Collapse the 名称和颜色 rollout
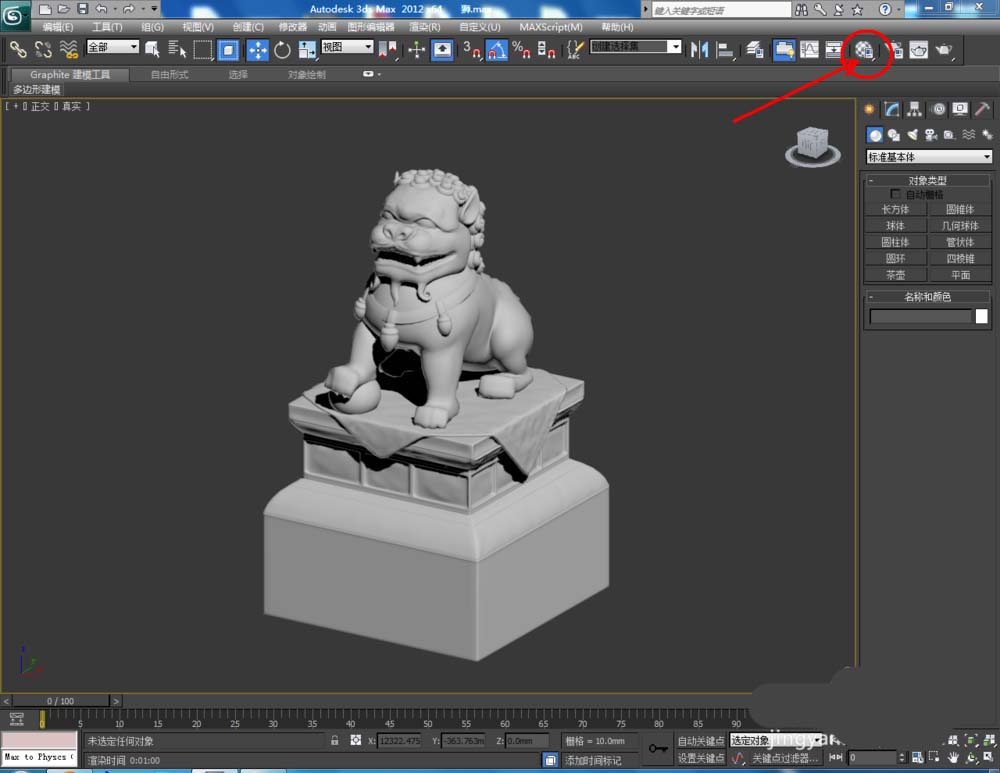 [x=927, y=297]
